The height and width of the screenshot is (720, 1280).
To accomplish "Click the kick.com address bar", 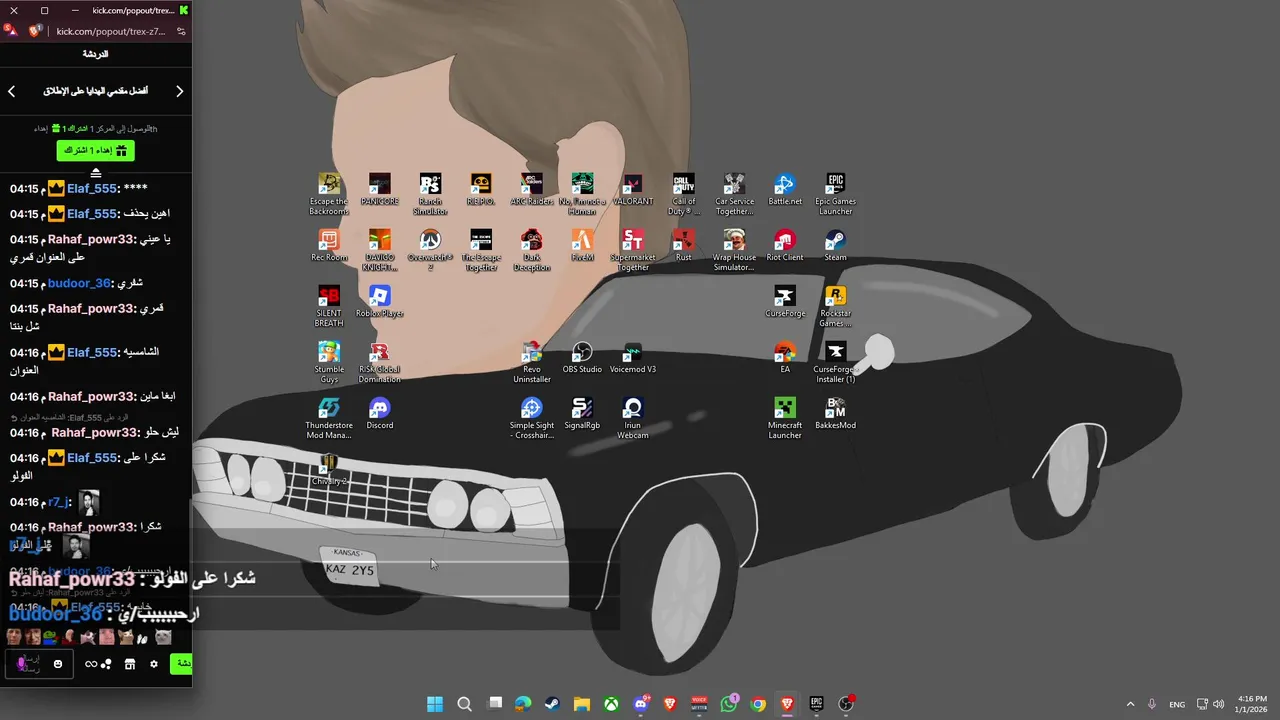I will pyautogui.click(x=110, y=31).
